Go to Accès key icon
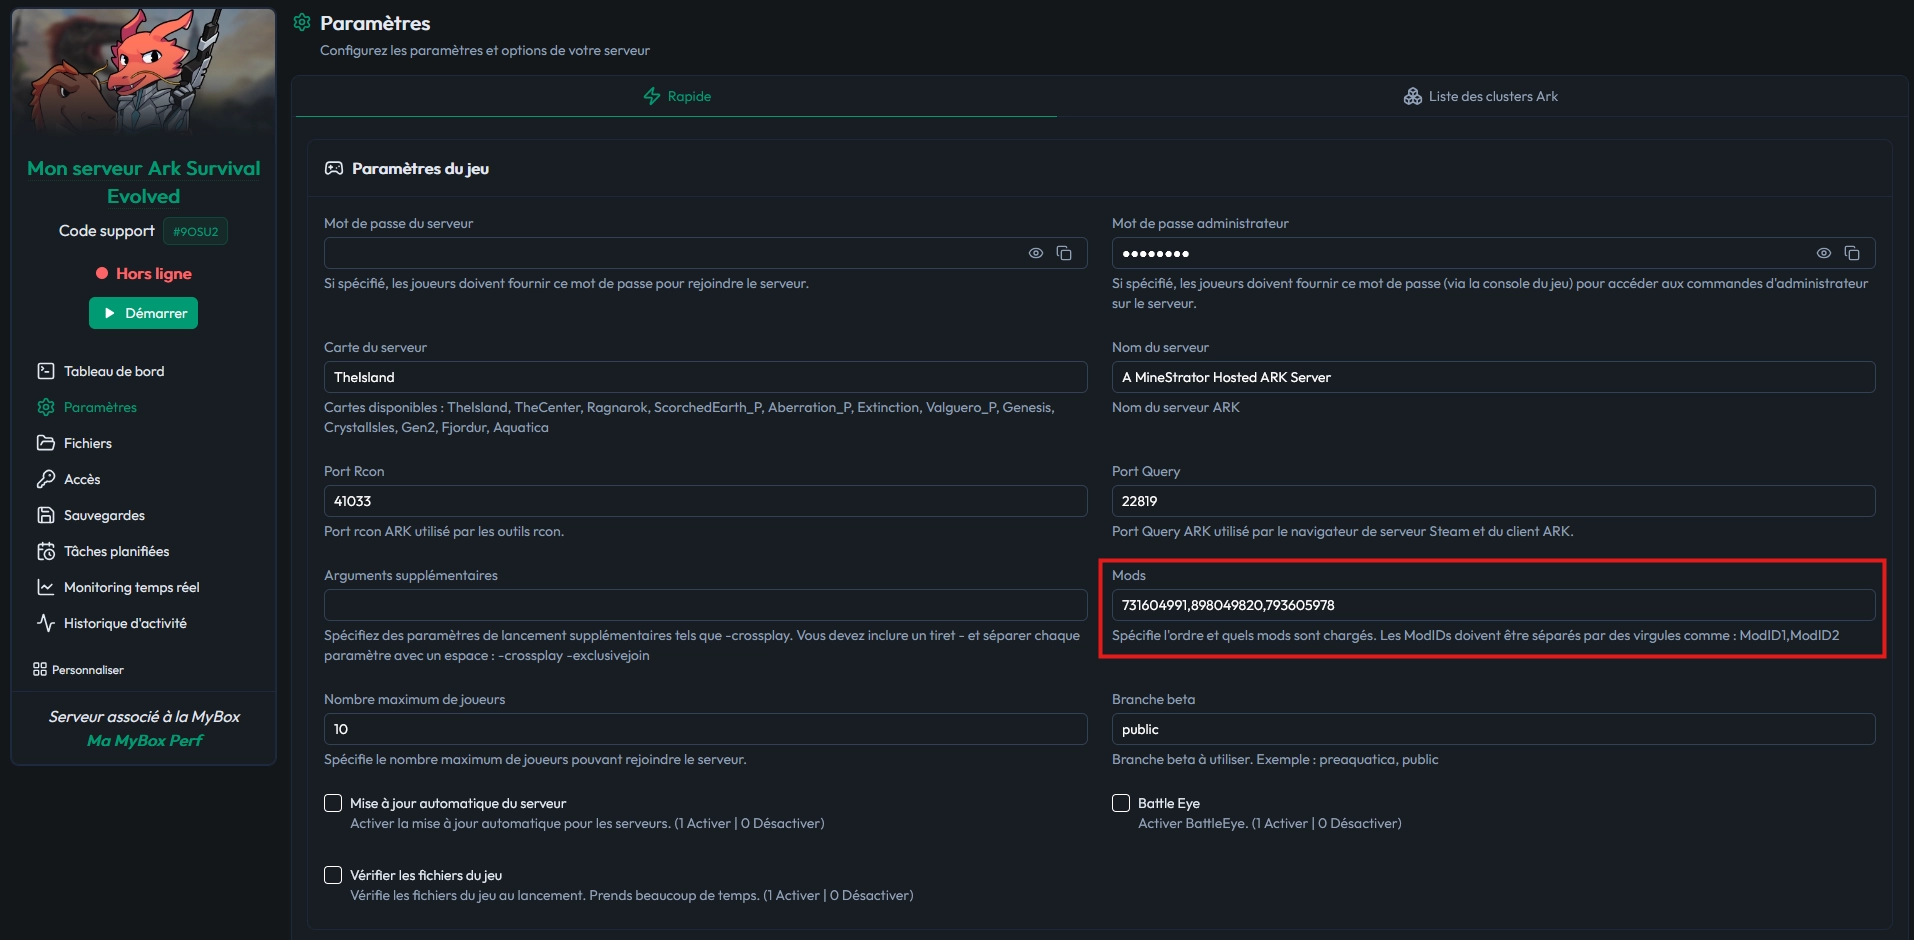Viewport: 1914px width, 940px height. [x=46, y=479]
